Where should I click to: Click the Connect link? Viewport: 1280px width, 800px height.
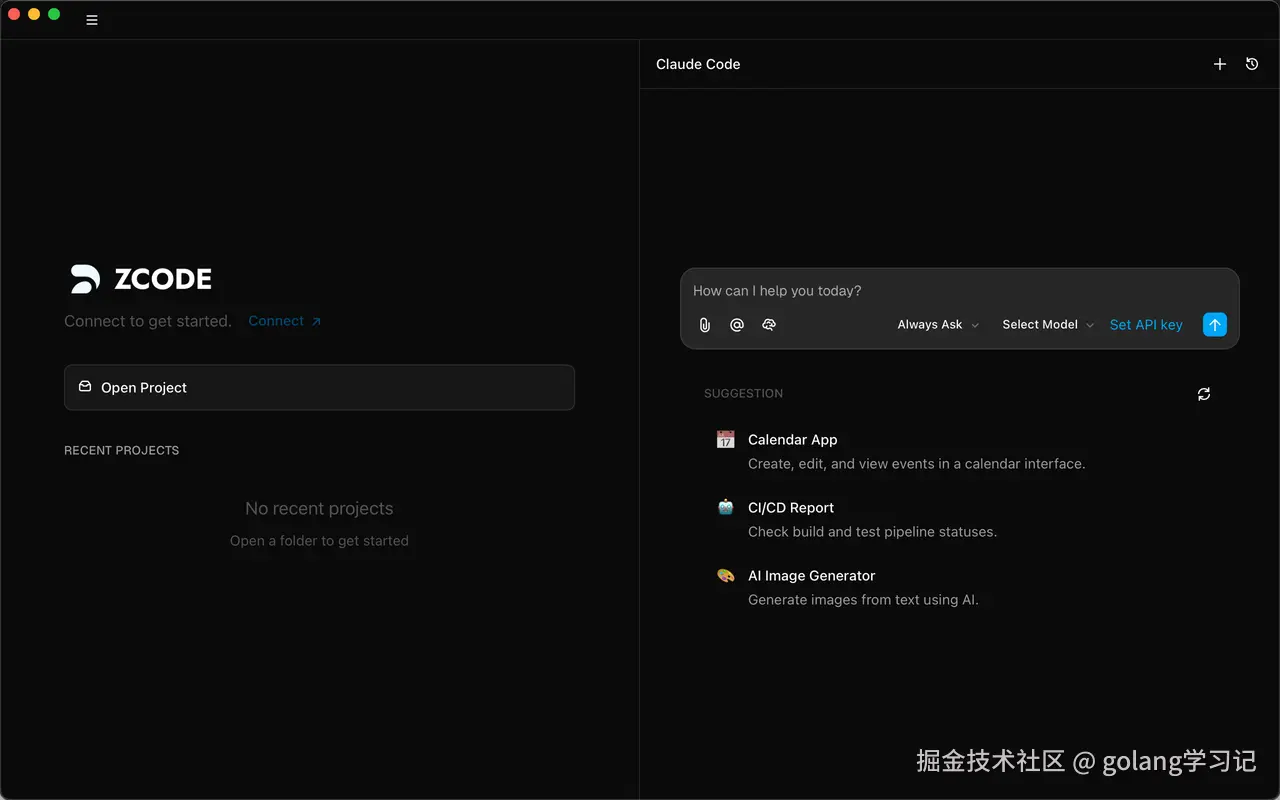tap(285, 321)
